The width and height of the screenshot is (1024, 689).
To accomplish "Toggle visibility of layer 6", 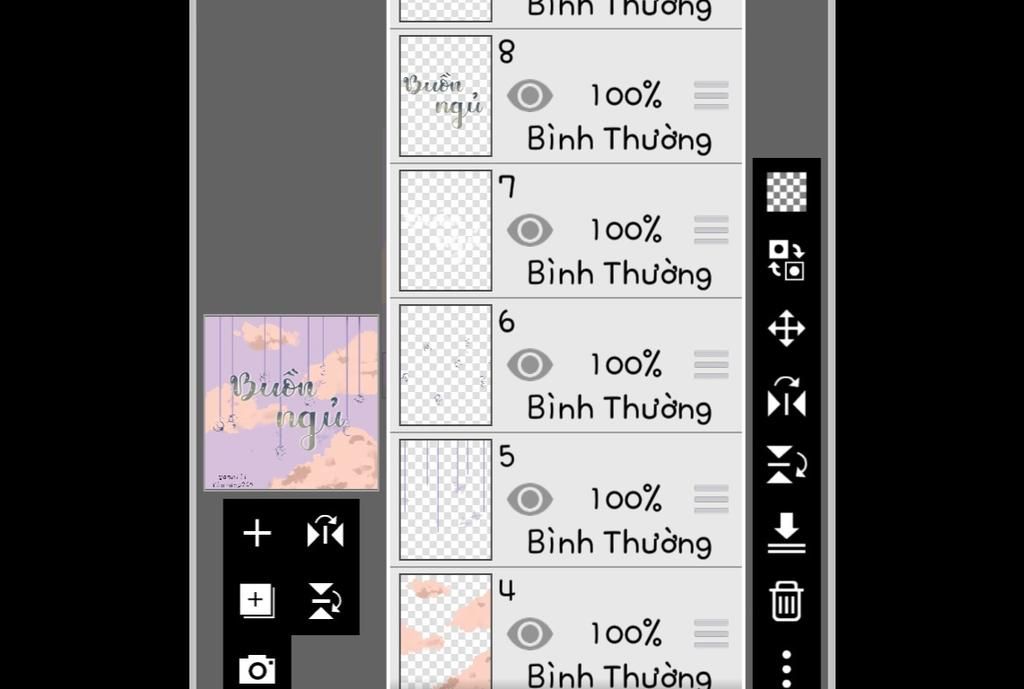I will [529, 365].
